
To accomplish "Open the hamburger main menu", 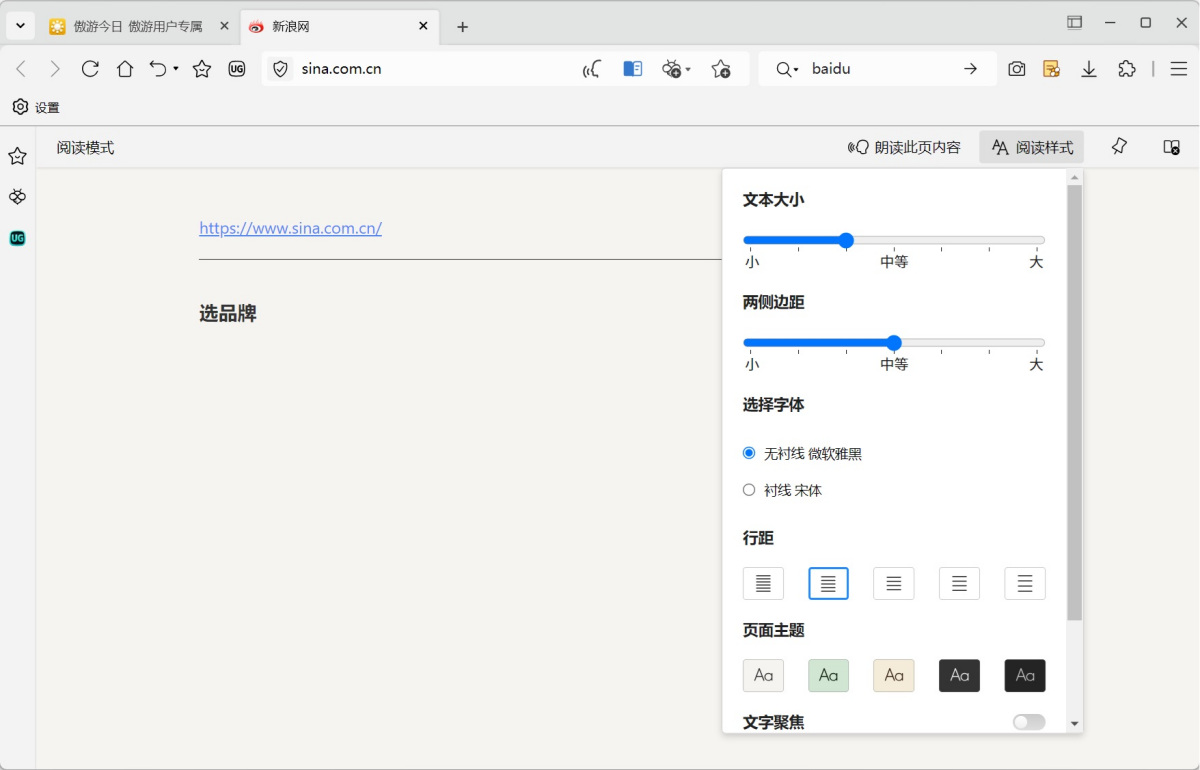I will pyautogui.click(x=1178, y=69).
